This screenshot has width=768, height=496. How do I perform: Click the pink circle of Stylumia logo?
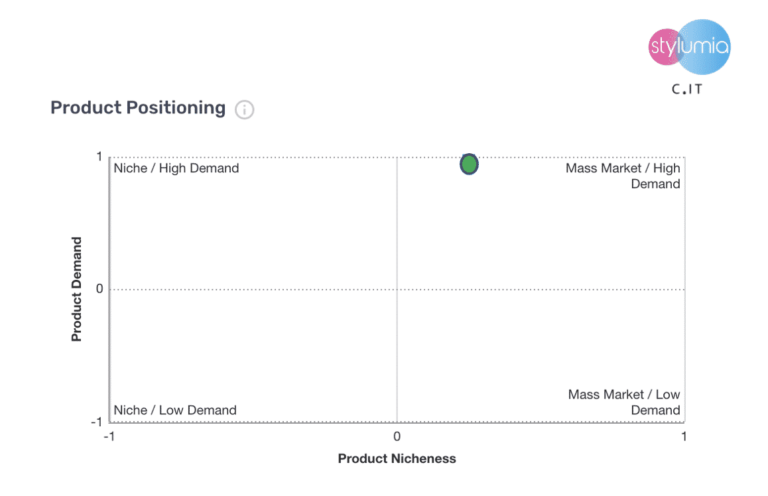point(664,47)
